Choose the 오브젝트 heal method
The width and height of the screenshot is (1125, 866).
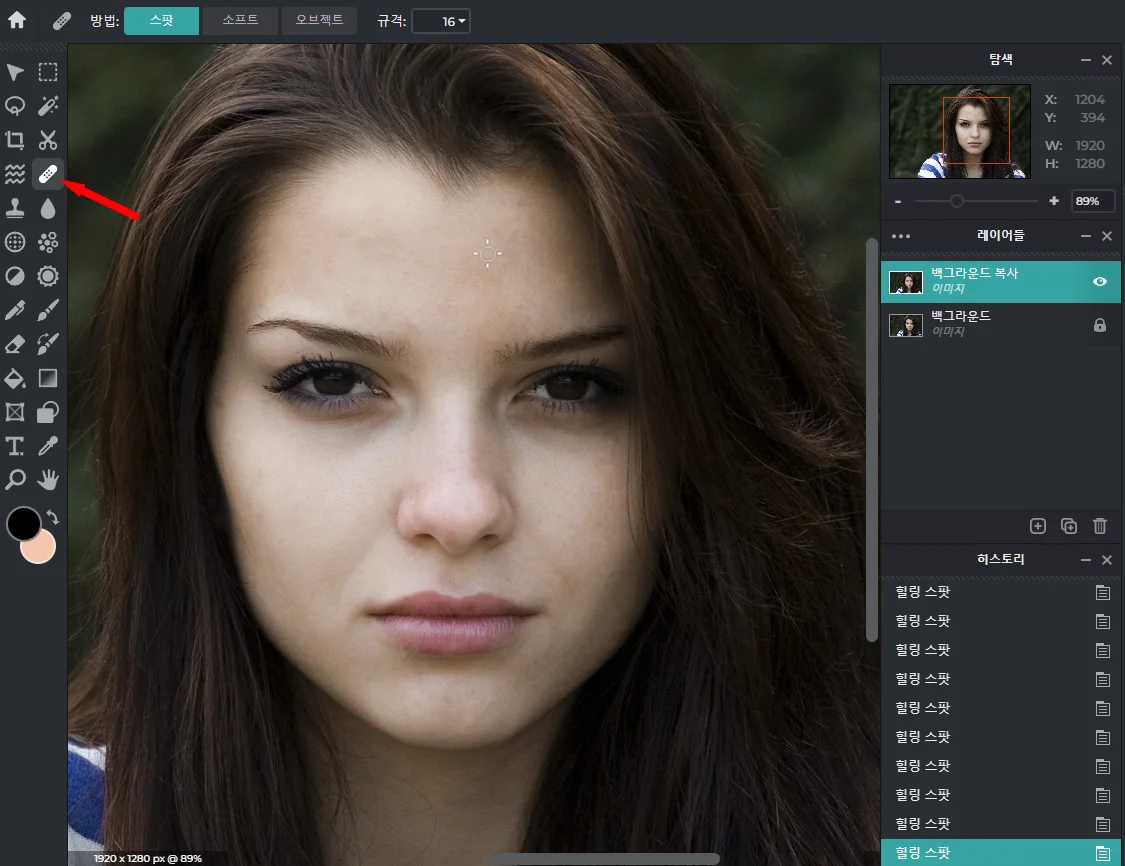[x=319, y=21]
